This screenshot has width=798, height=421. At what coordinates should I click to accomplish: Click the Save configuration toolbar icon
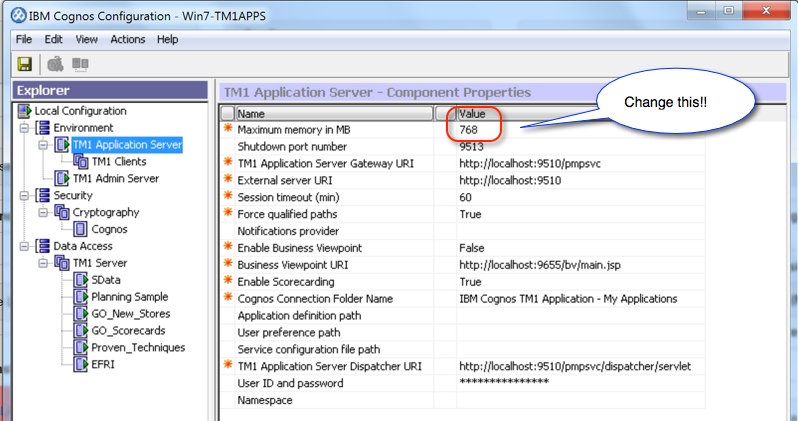point(24,64)
